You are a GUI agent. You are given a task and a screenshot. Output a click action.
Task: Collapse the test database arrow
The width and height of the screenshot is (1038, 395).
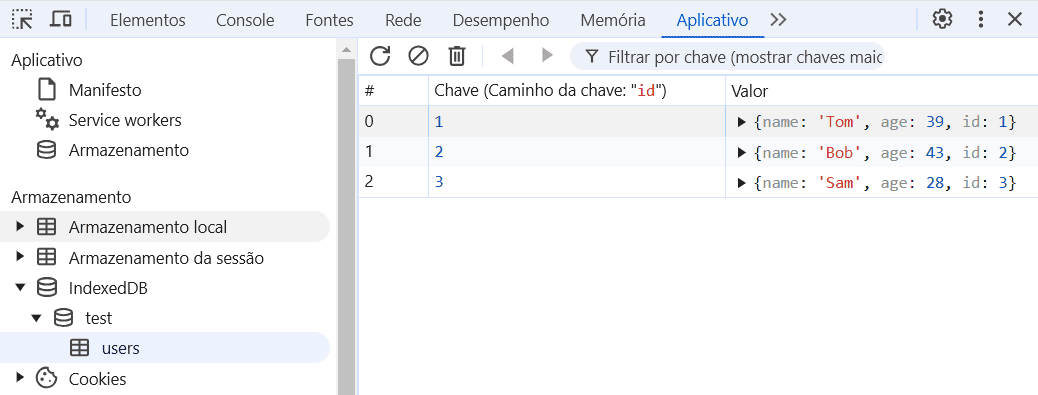click(36, 318)
